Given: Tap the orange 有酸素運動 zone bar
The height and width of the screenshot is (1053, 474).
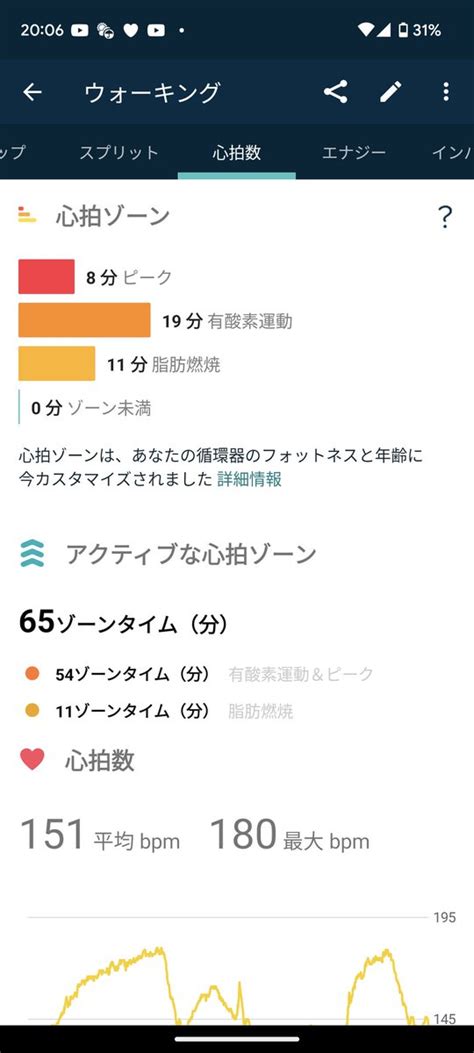Looking at the screenshot, I should point(84,320).
